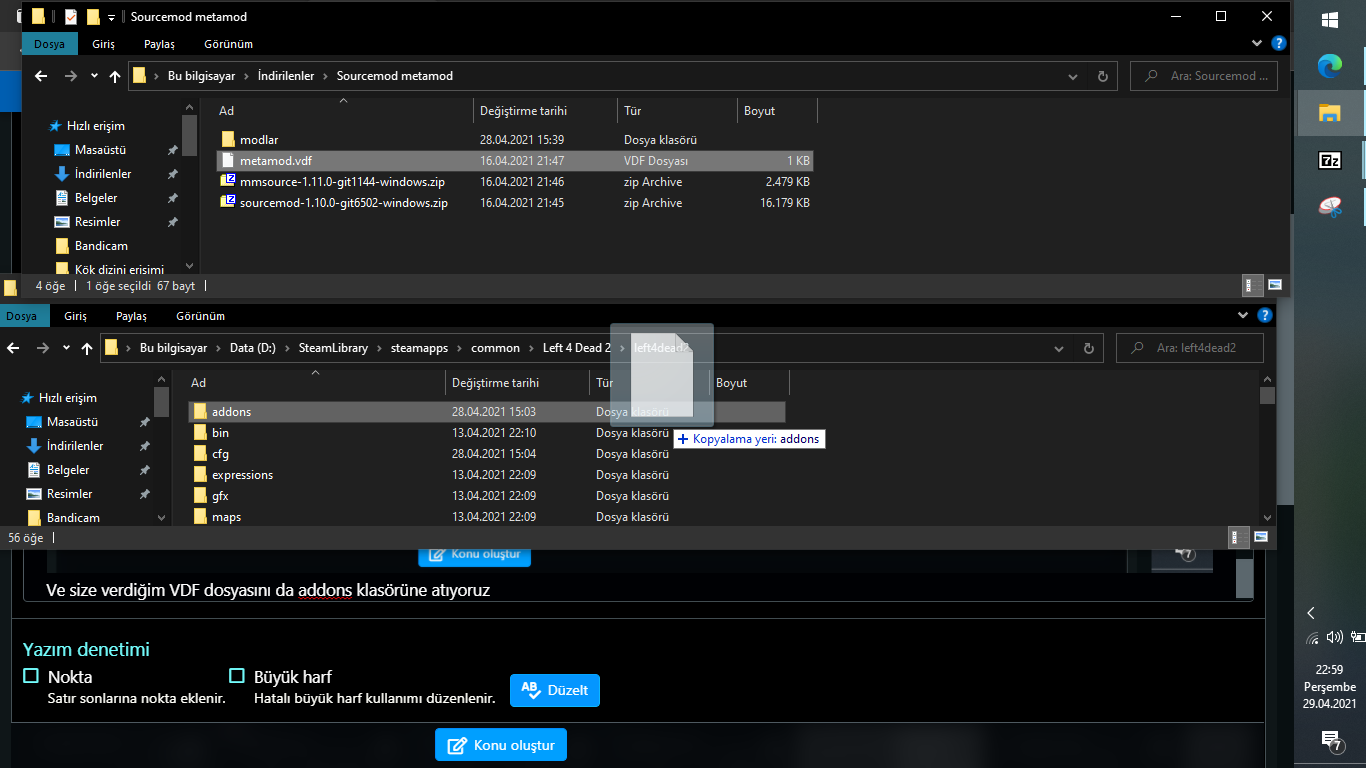
Task: Expand the ribbon in left4dead2 window
Action: [x=1245, y=316]
